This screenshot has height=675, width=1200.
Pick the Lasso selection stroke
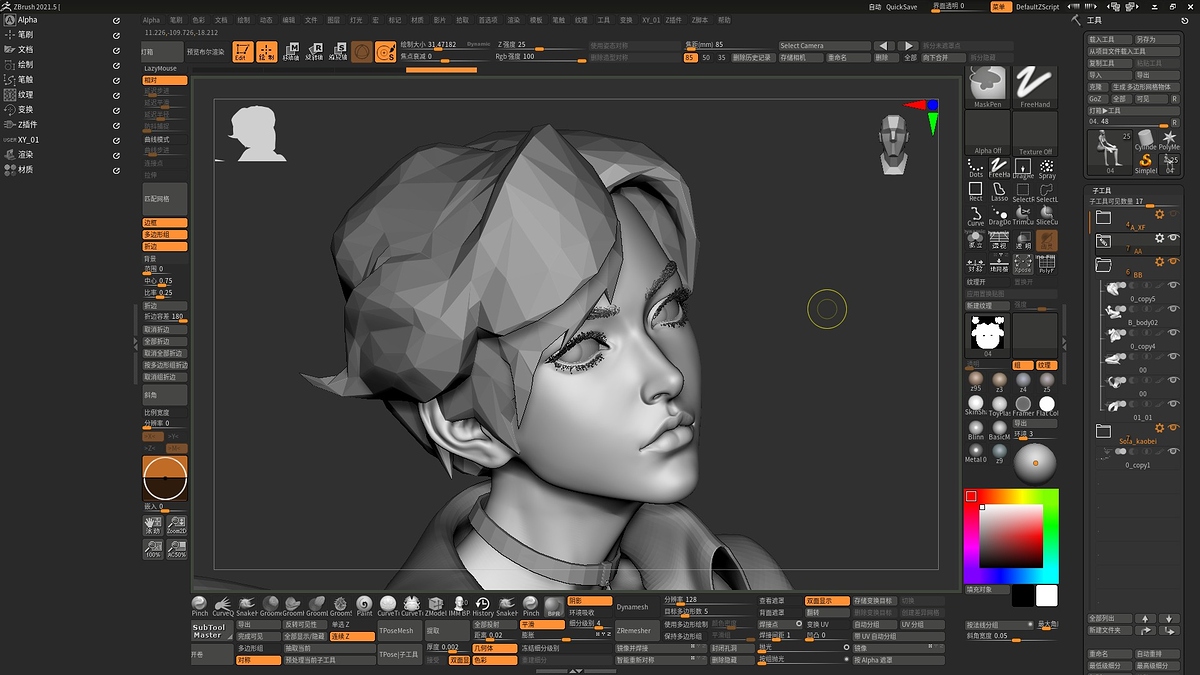(999, 191)
